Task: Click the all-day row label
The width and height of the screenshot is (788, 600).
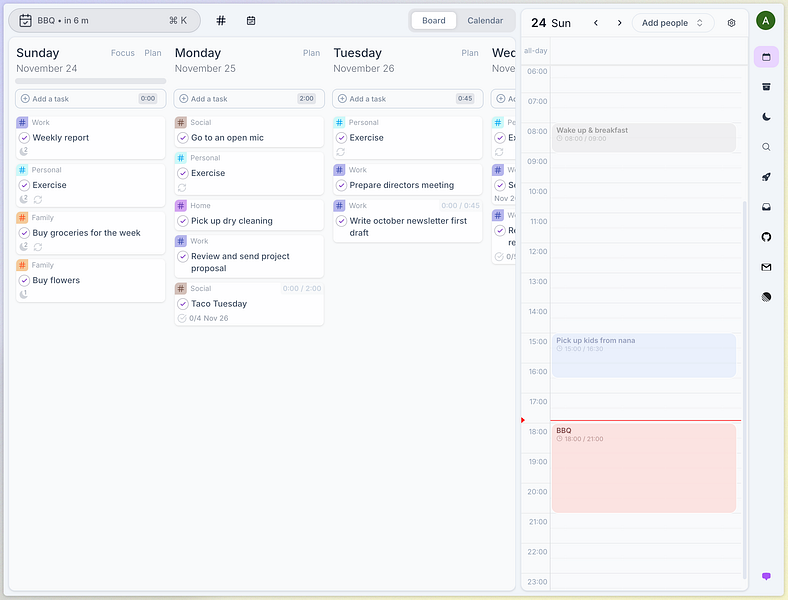Action: (x=535, y=51)
